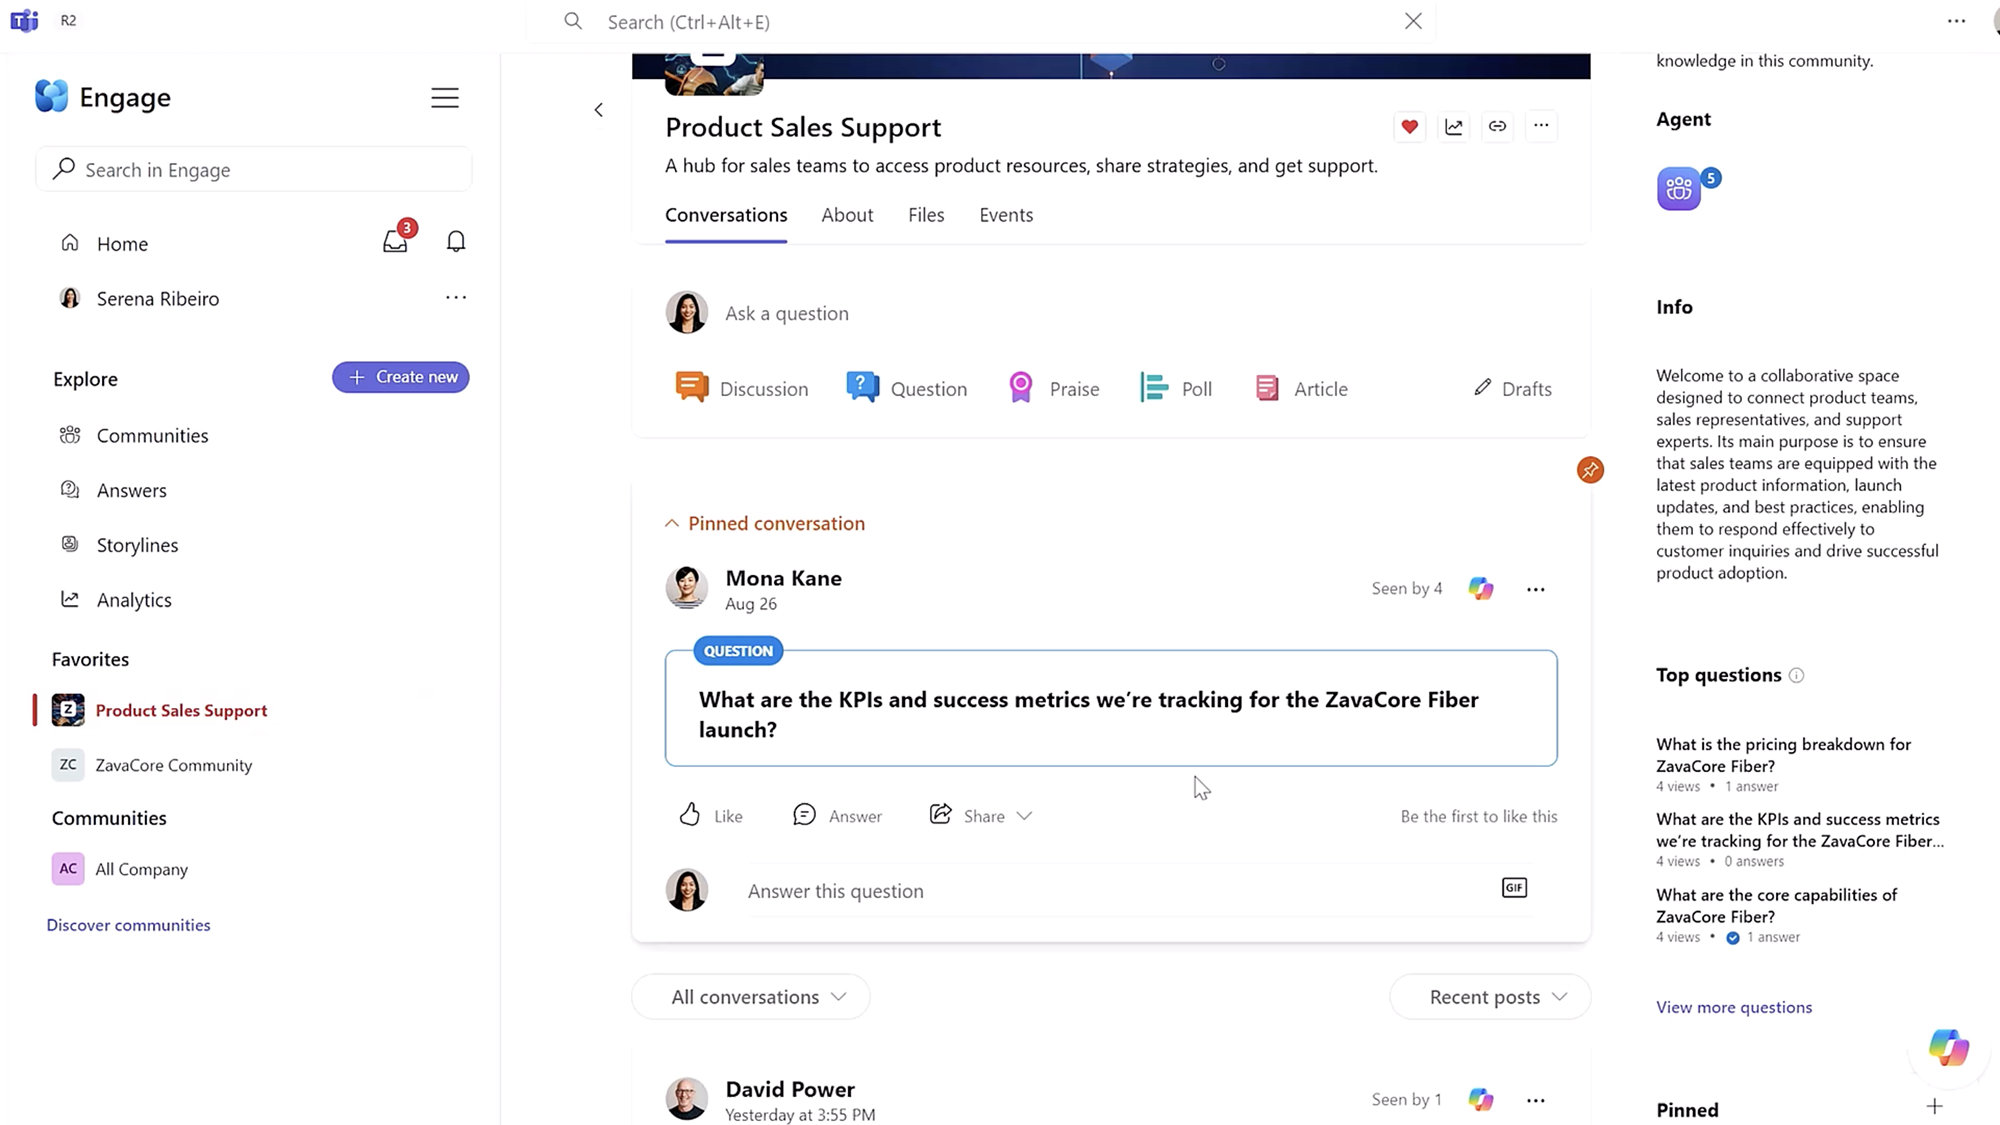Open the Copilot icon on Mona Kane's post

1481,589
